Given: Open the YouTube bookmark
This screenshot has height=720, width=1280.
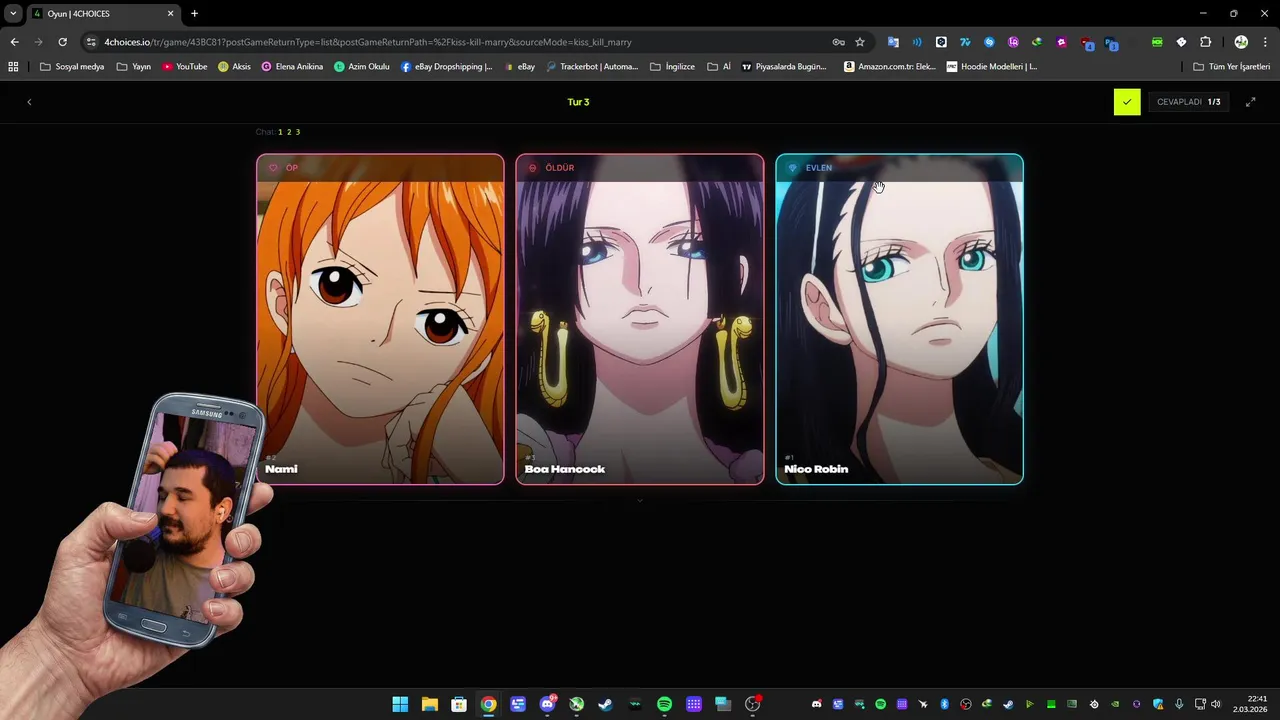Looking at the screenshot, I should 185,67.
